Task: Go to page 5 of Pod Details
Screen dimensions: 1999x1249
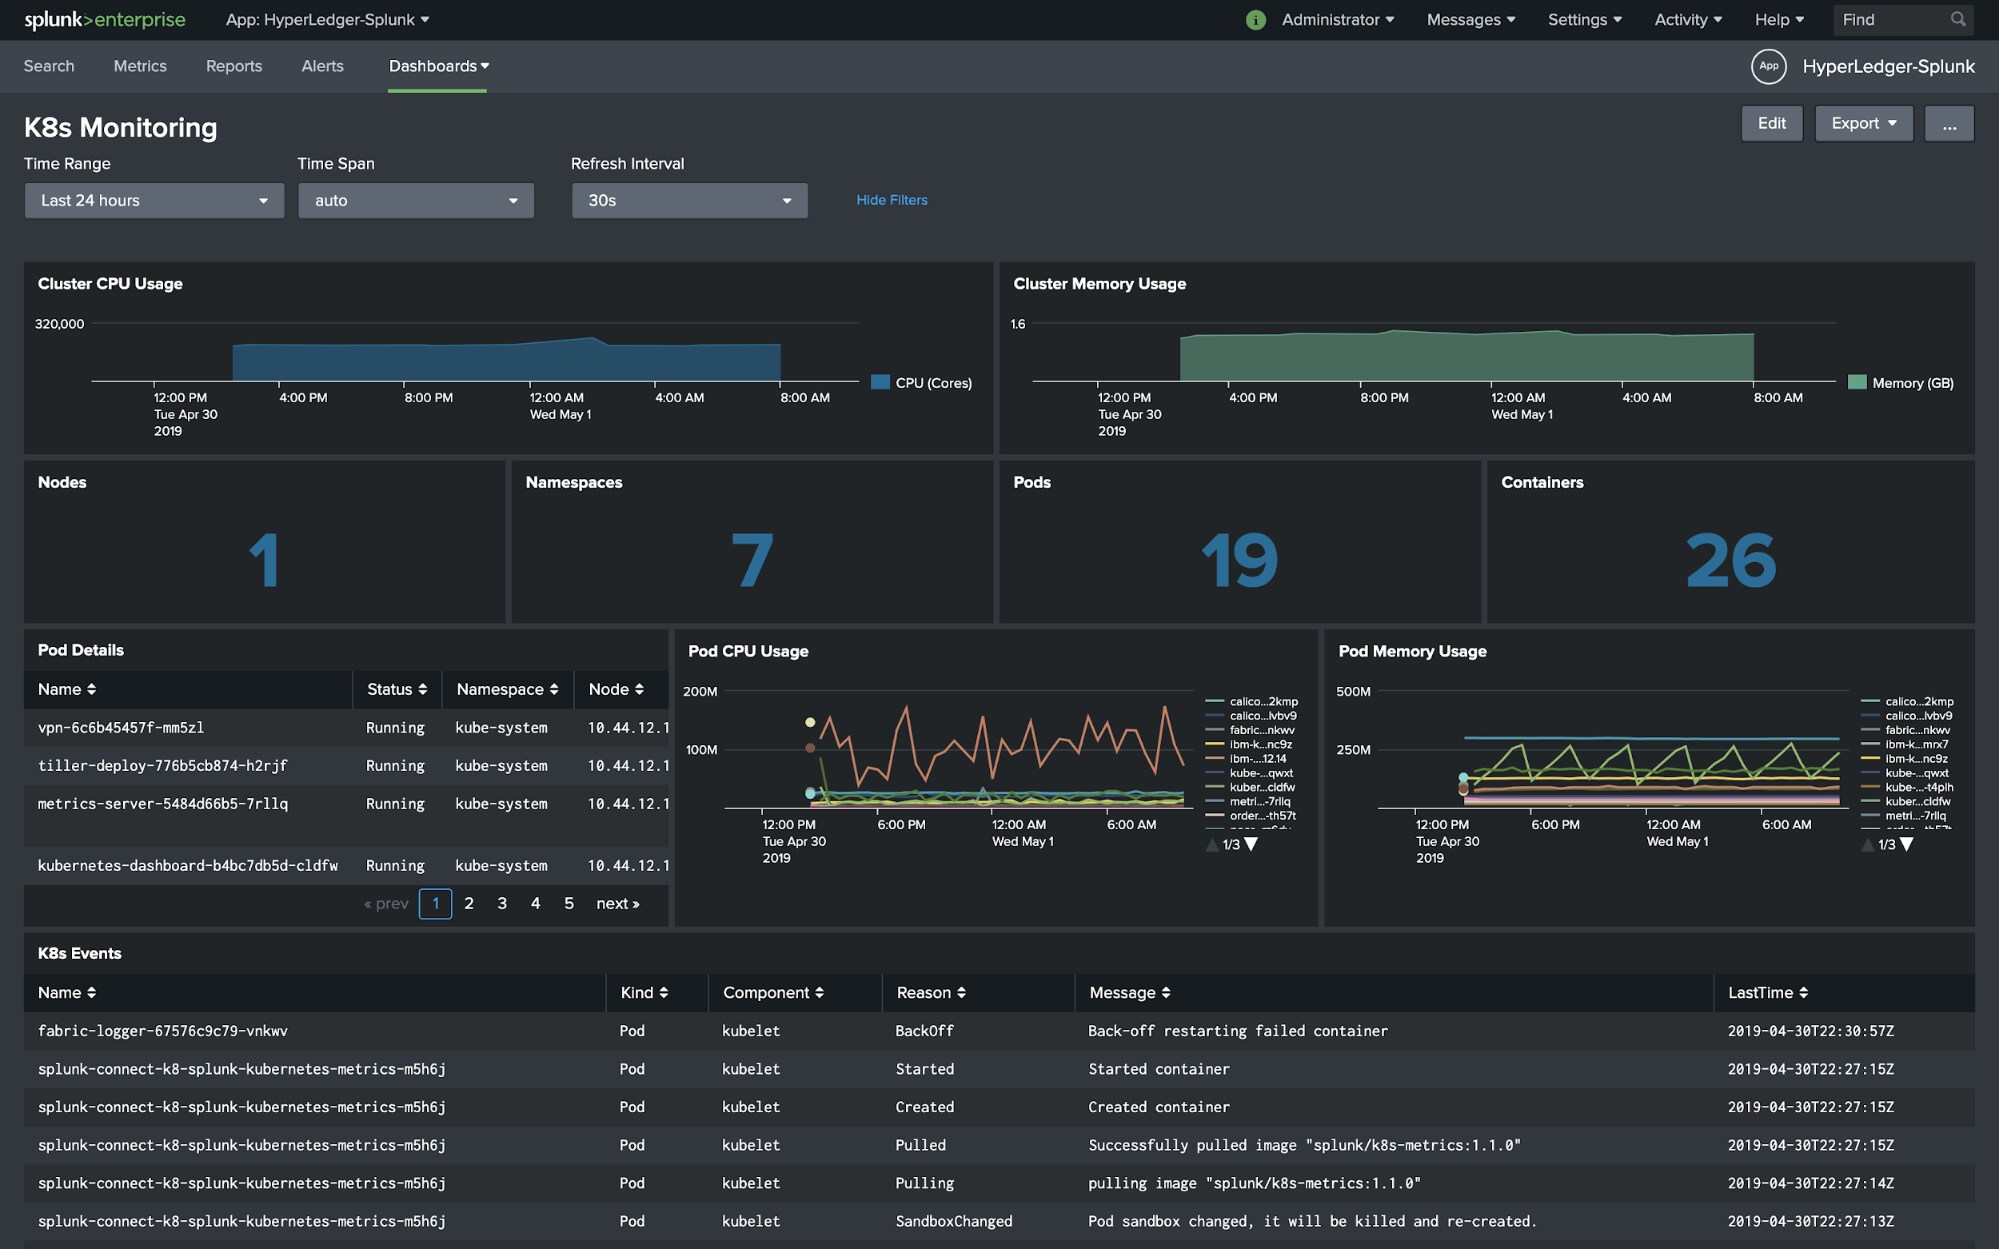Action: (x=568, y=903)
